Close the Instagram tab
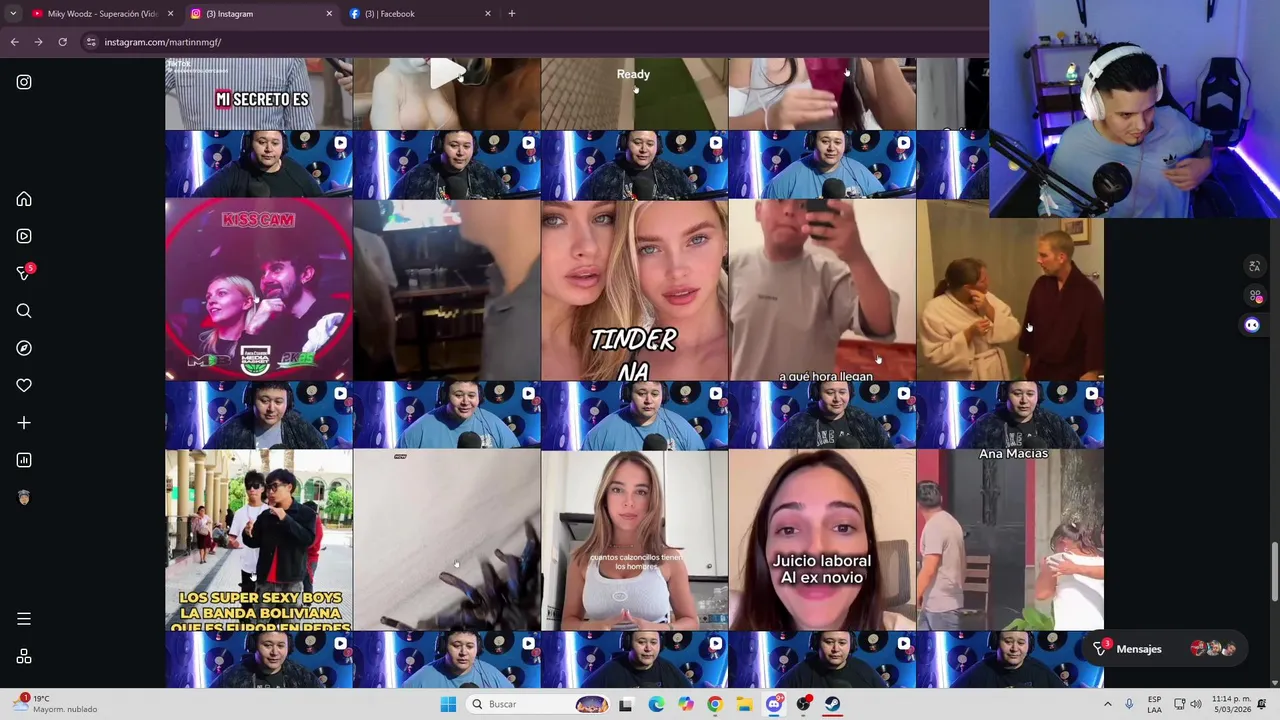This screenshot has height=720, width=1280. click(329, 13)
